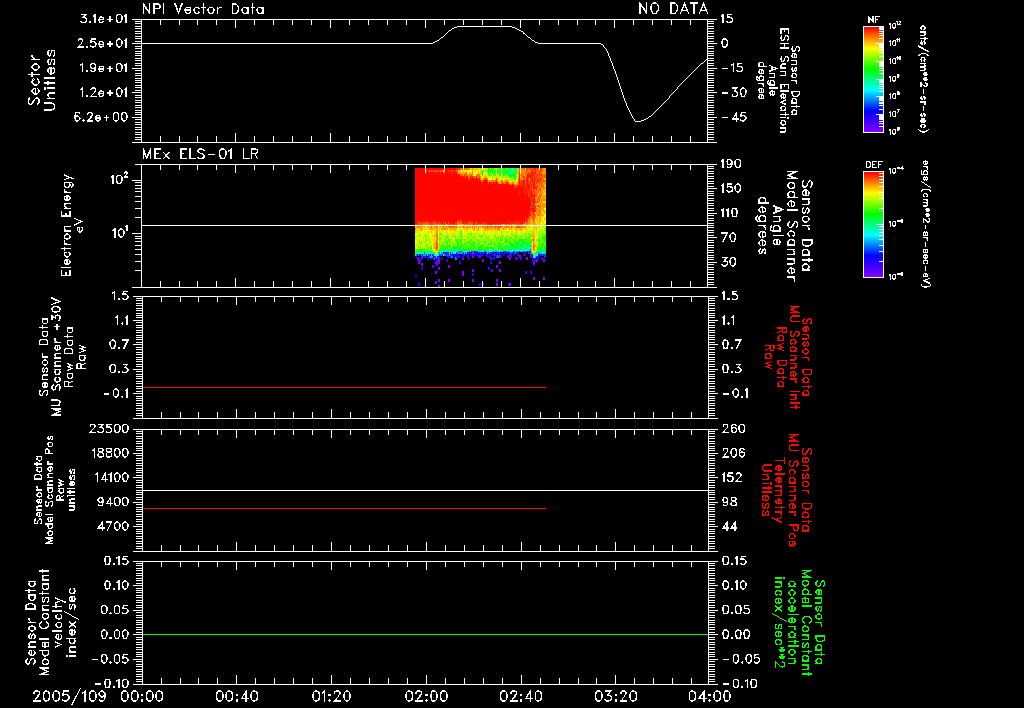
Task: Click the "01:20" time tick label
Action: [x=331, y=696]
